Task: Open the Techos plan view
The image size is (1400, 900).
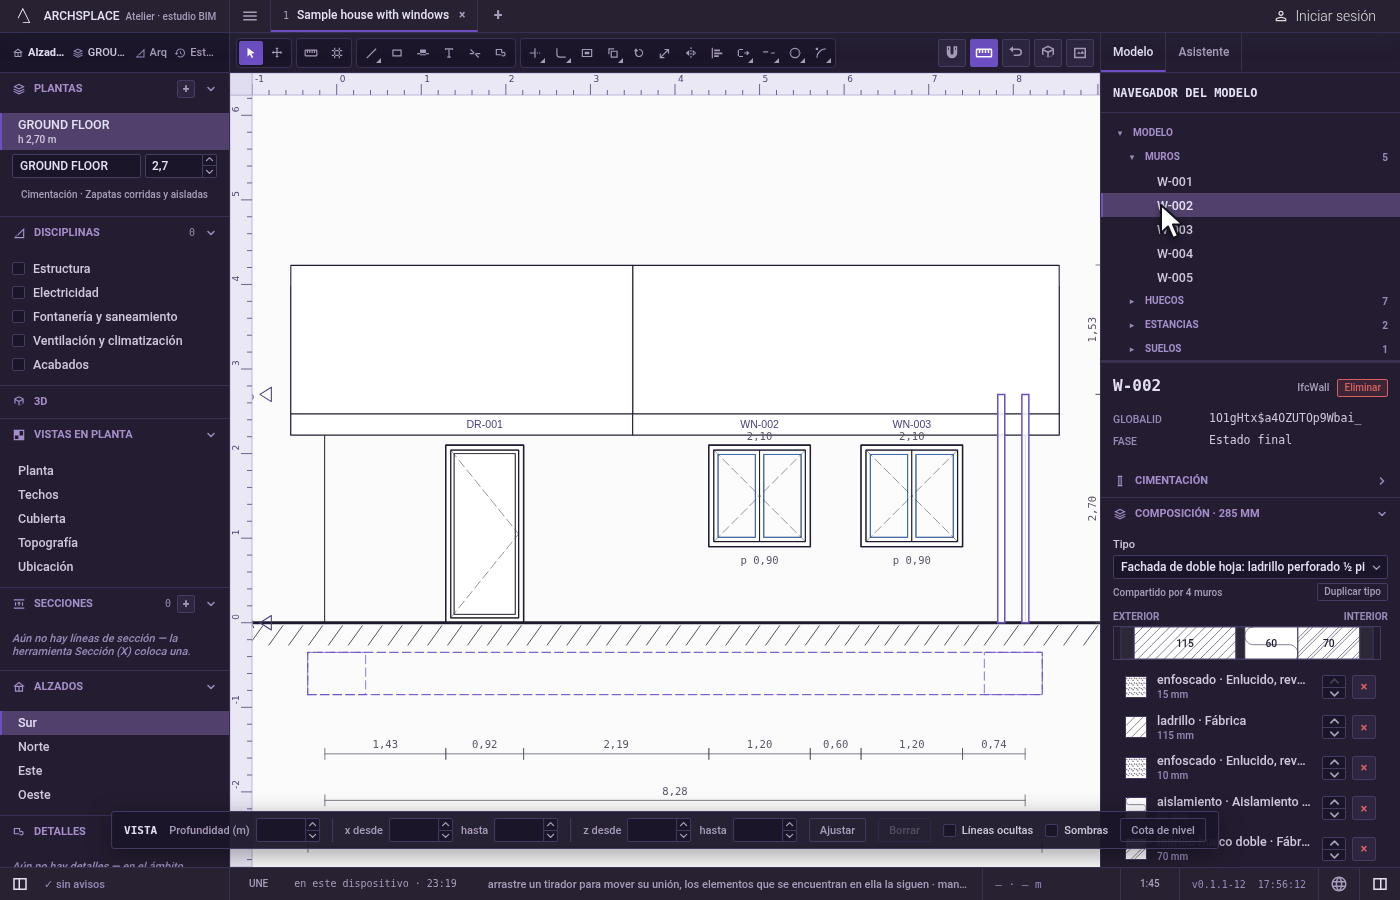Action: [x=115, y=495]
